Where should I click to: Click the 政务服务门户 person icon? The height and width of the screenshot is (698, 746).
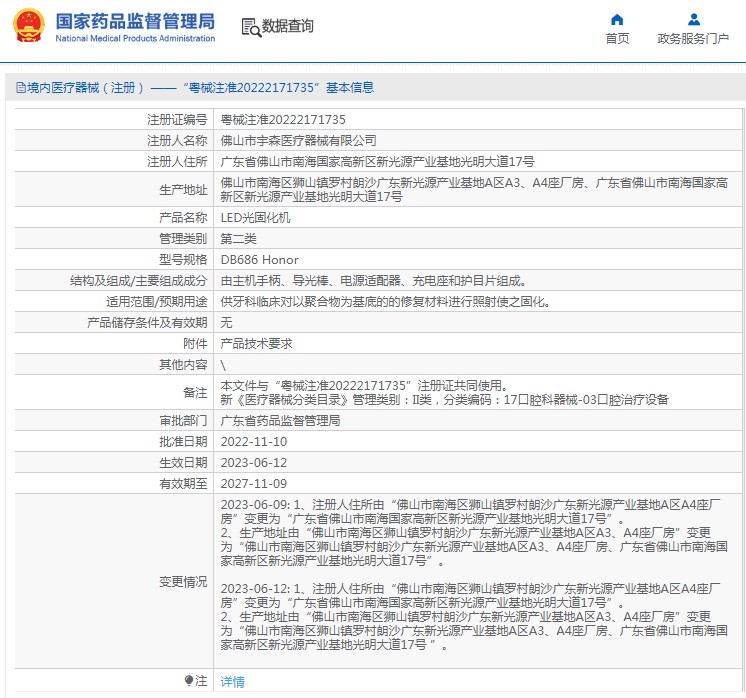[x=693, y=19]
